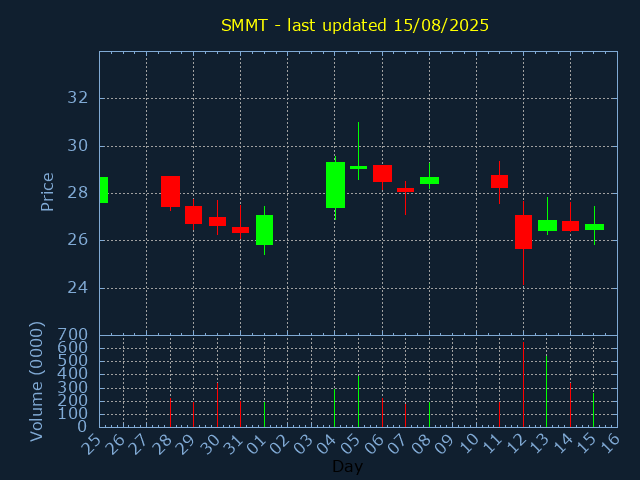This screenshot has height=480, width=640.
Task: Click the Day axis title at bottom
Action: pyautogui.click(x=347, y=466)
